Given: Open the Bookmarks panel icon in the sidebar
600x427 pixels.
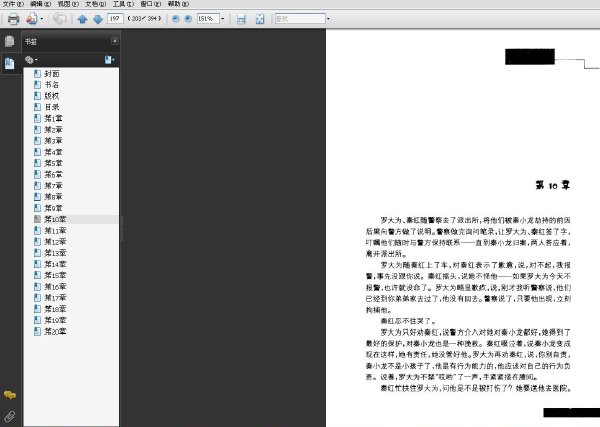Looking at the screenshot, I should pyautogui.click(x=10, y=63).
